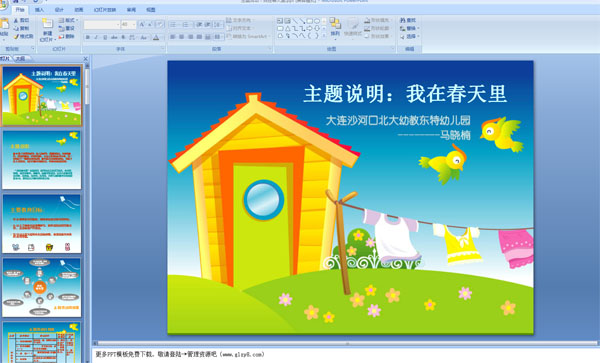The image size is (600, 363).
Task: Add a New Slide (新建幻灯片)
Action: 47,30
